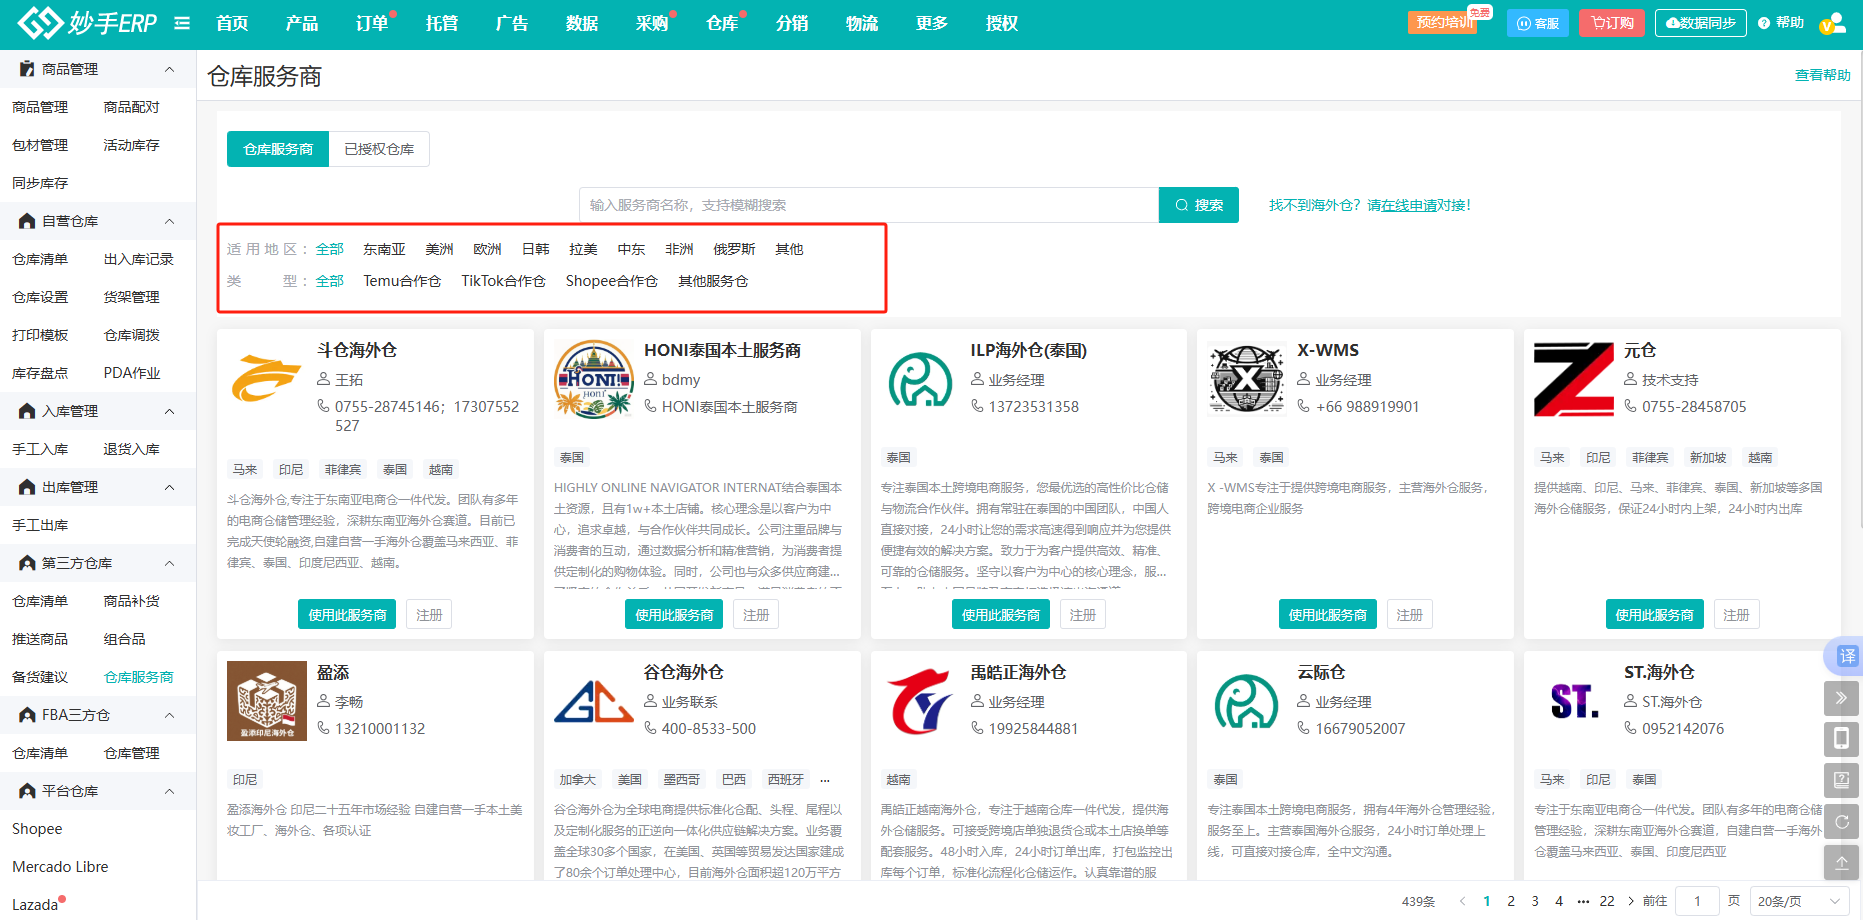The height and width of the screenshot is (920, 1863).
Task: Open Mercado Libre in the sidebar
Action: [60, 867]
